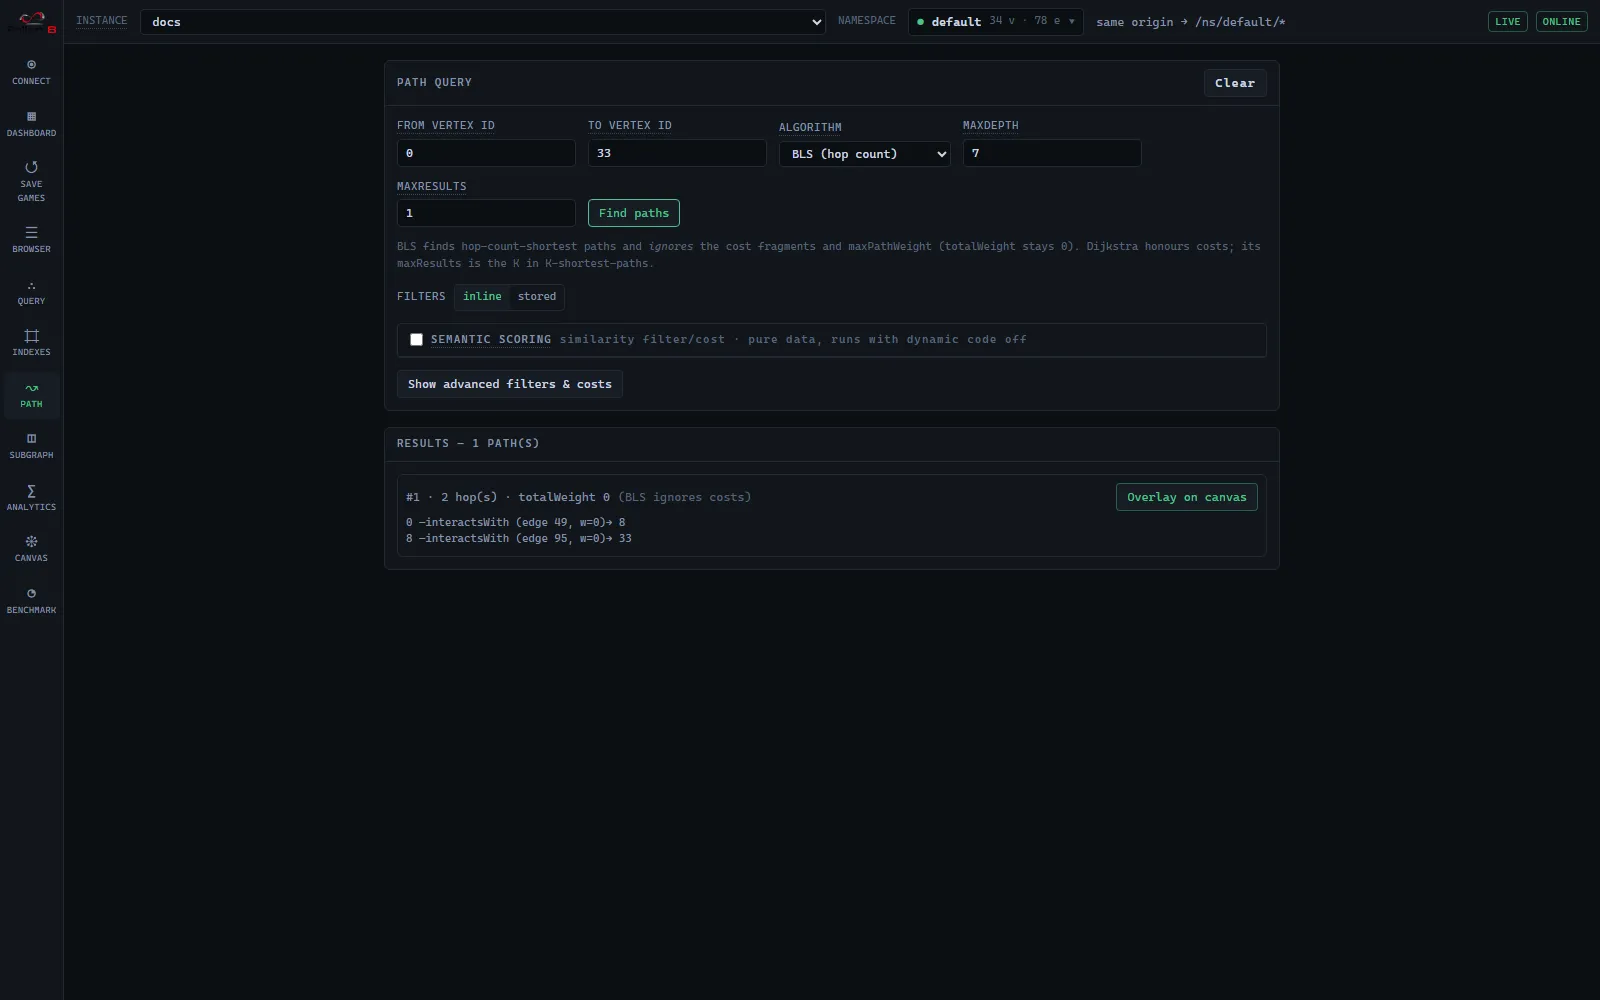The height and width of the screenshot is (1000, 1600).
Task: Go to Dashboard in the sidebar
Action: click(31, 124)
